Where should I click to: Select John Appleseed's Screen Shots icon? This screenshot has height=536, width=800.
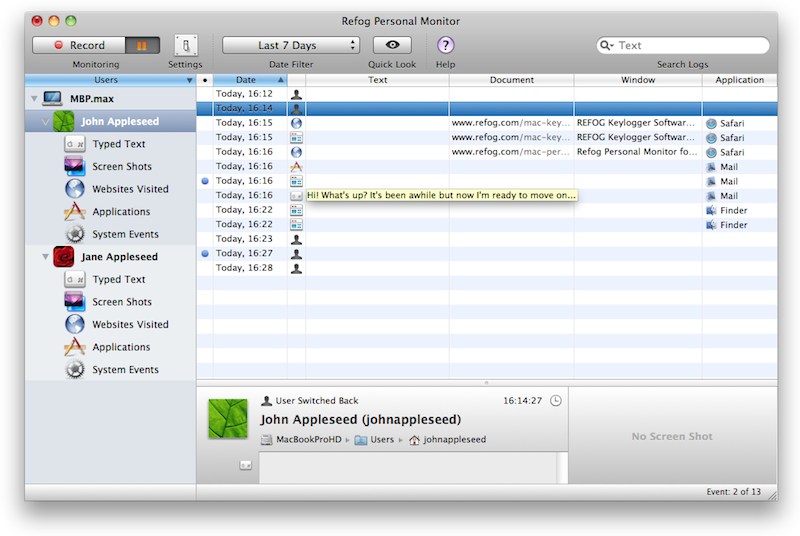(75, 166)
